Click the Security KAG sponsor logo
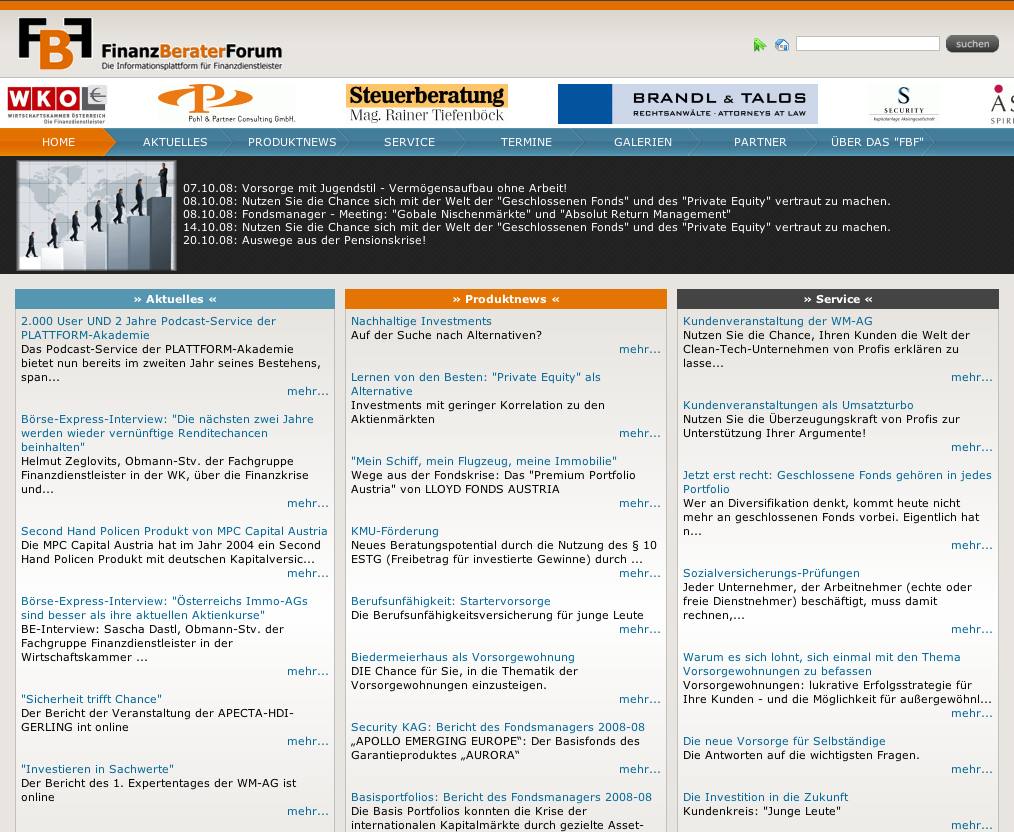 pyautogui.click(x=904, y=103)
